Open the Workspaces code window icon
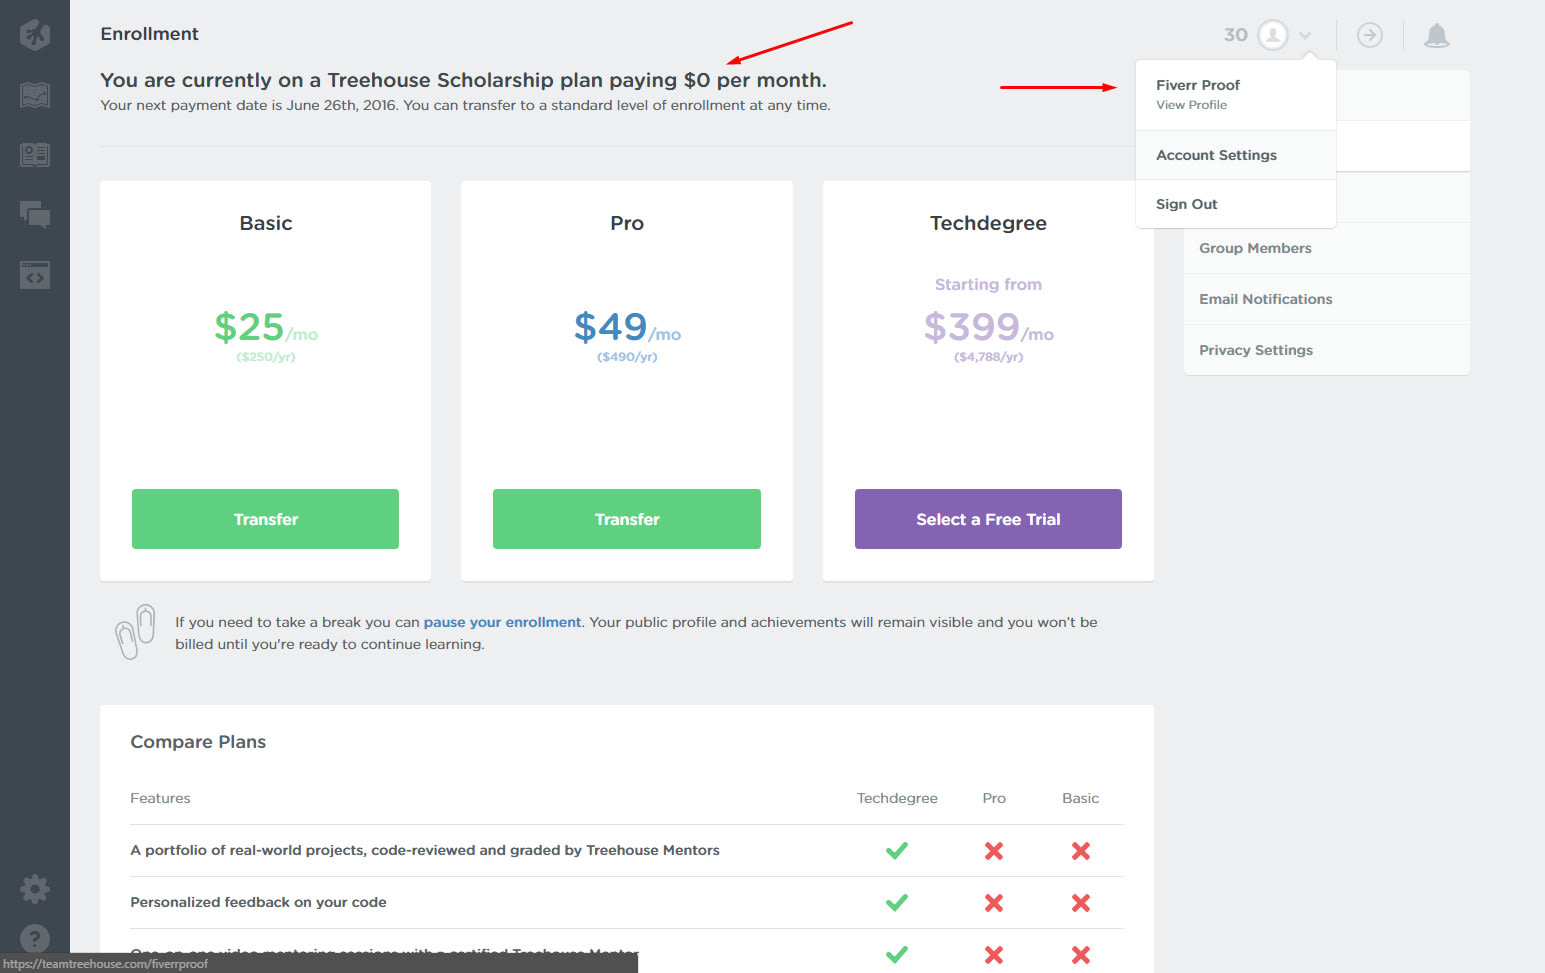Image resolution: width=1545 pixels, height=973 pixels. 35,275
